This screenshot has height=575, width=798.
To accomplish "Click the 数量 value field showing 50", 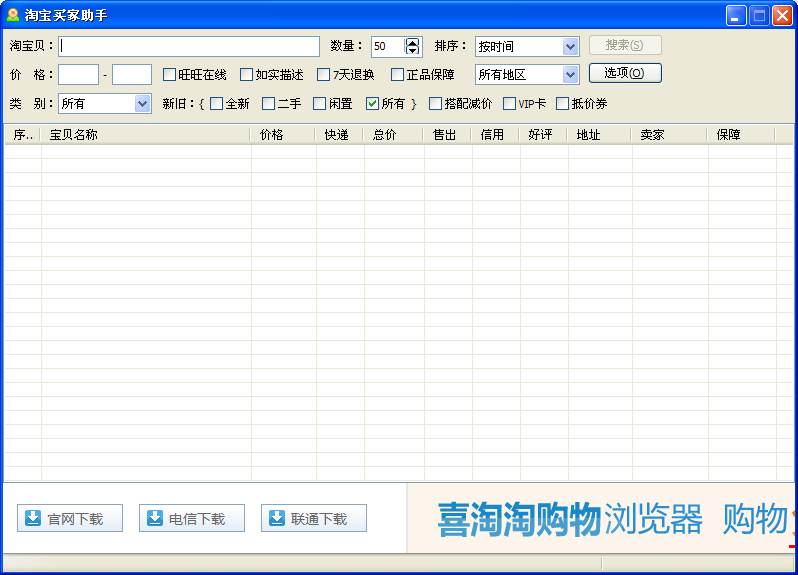I will pos(388,46).
